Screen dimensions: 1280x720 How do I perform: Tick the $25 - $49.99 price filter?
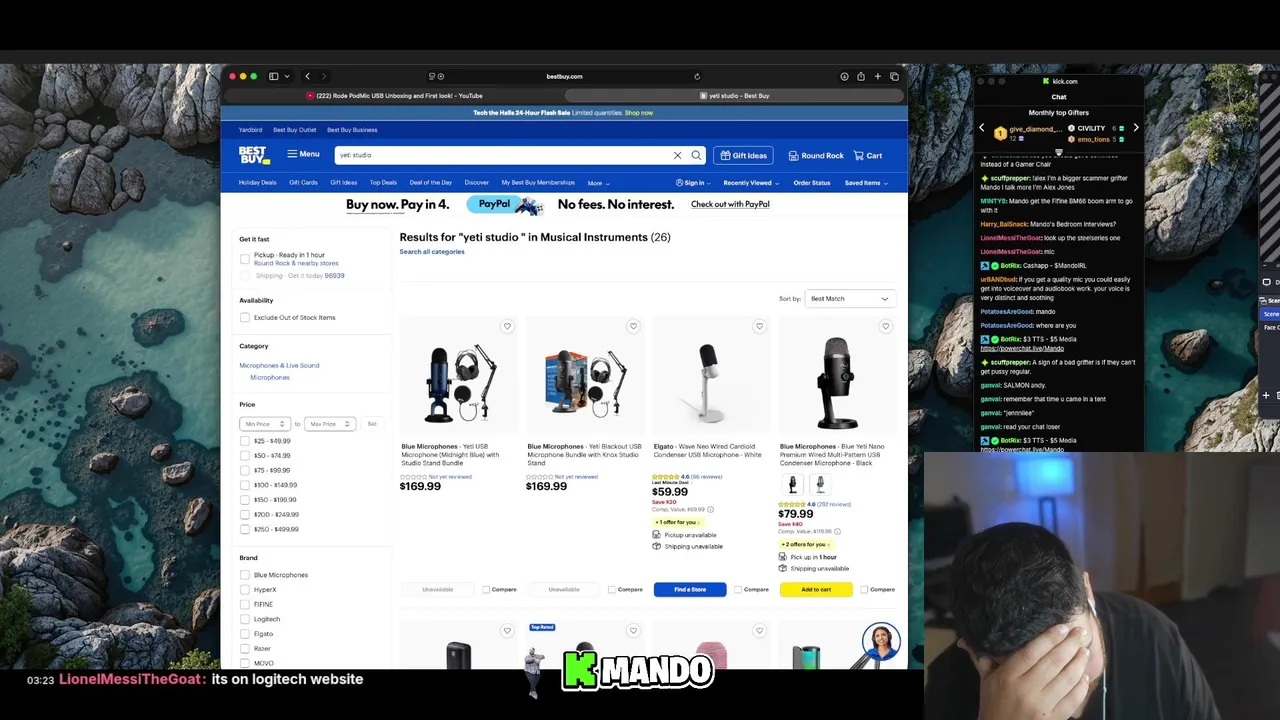245,441
